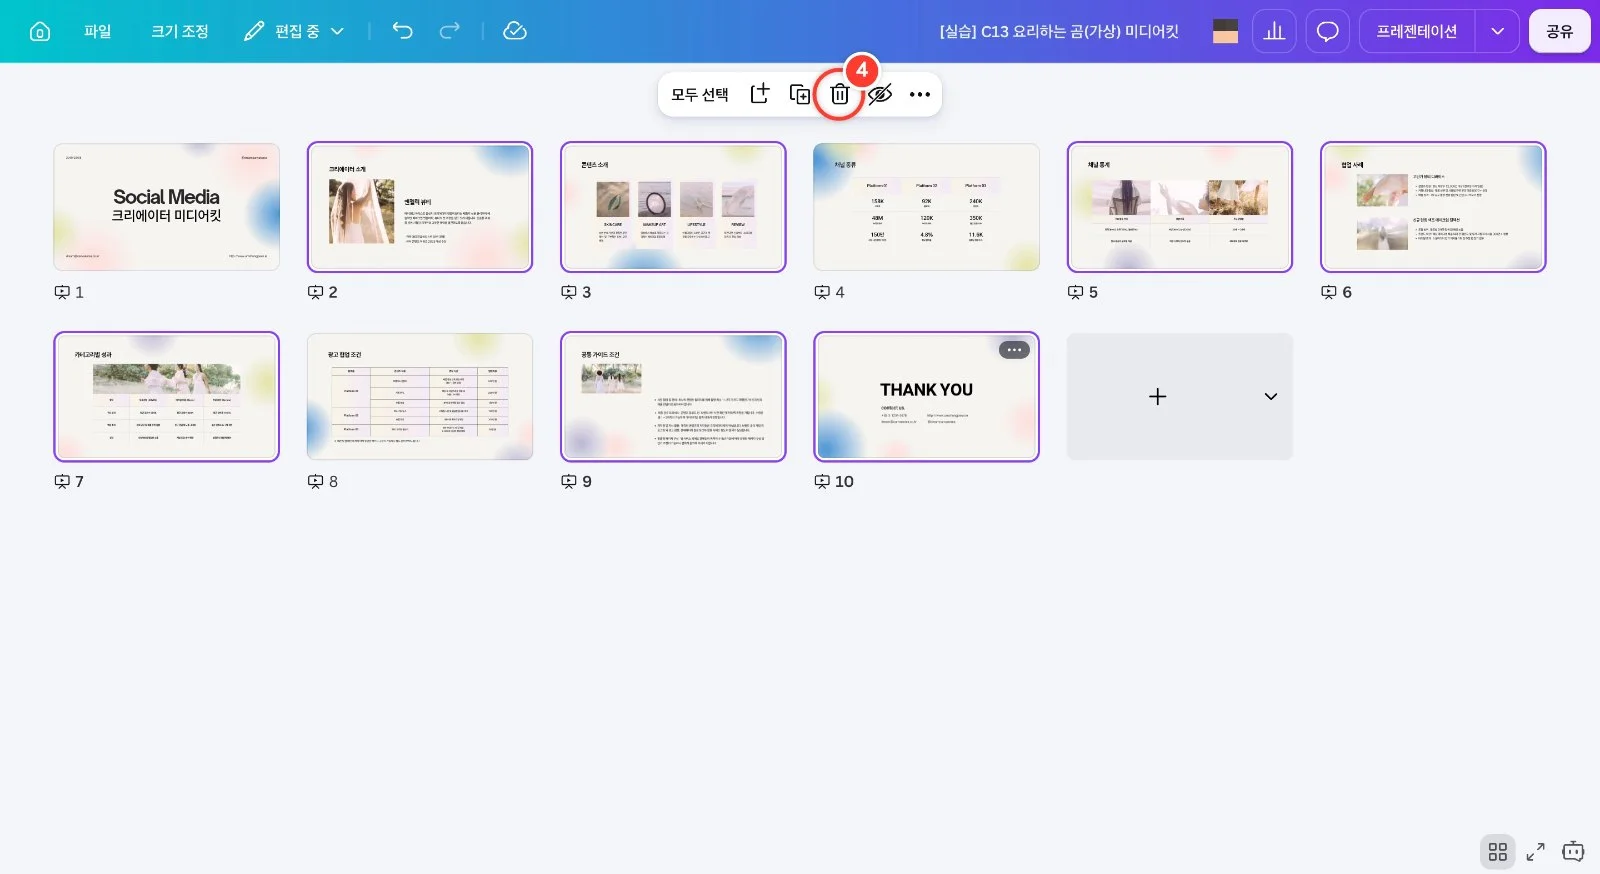Select slide 3 thumbnail with four images
The width and height of the screenshot is (1600, 874).
pos(673,207)
